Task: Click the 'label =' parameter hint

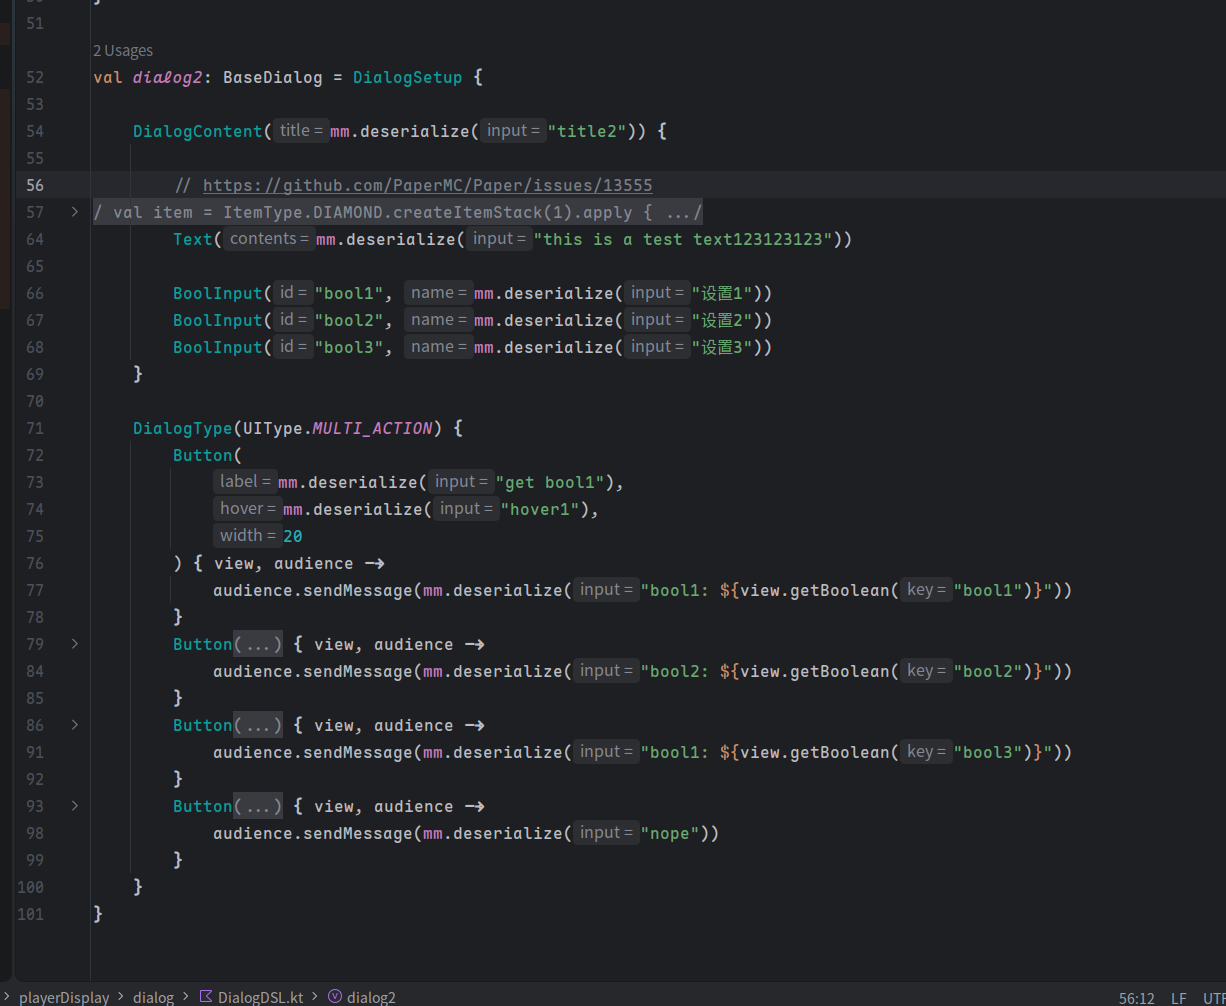Action: (x=245, y=482)
